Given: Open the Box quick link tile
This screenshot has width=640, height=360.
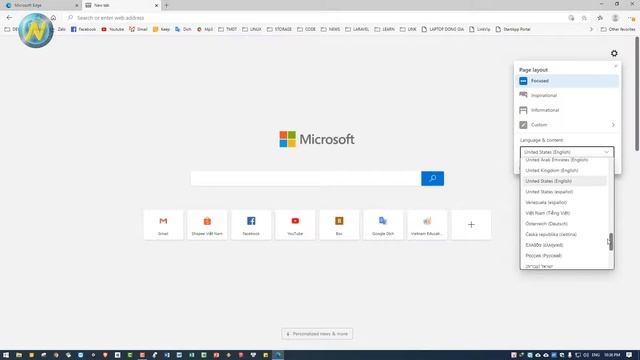Looking at the screenshot, I should click(x=339, y=225).
